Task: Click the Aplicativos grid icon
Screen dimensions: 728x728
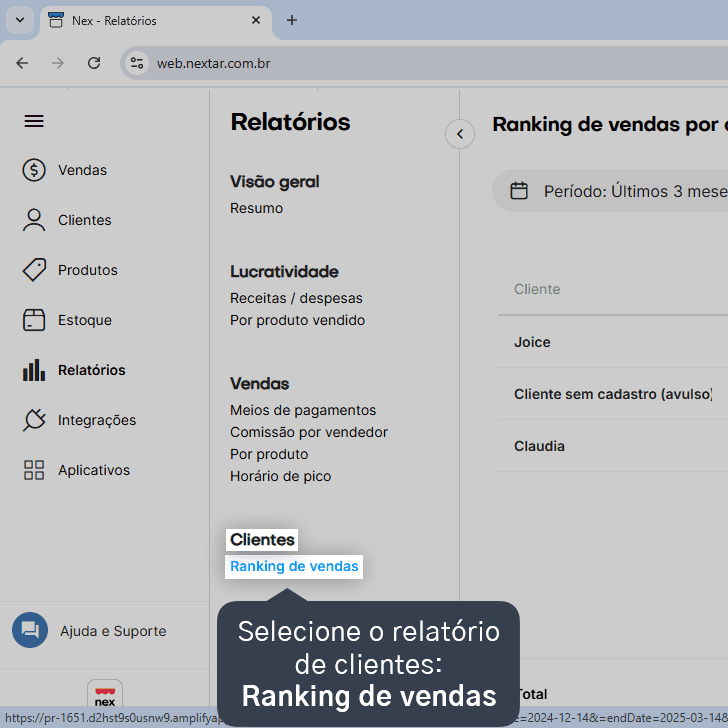Action: (x=34, y=470)
